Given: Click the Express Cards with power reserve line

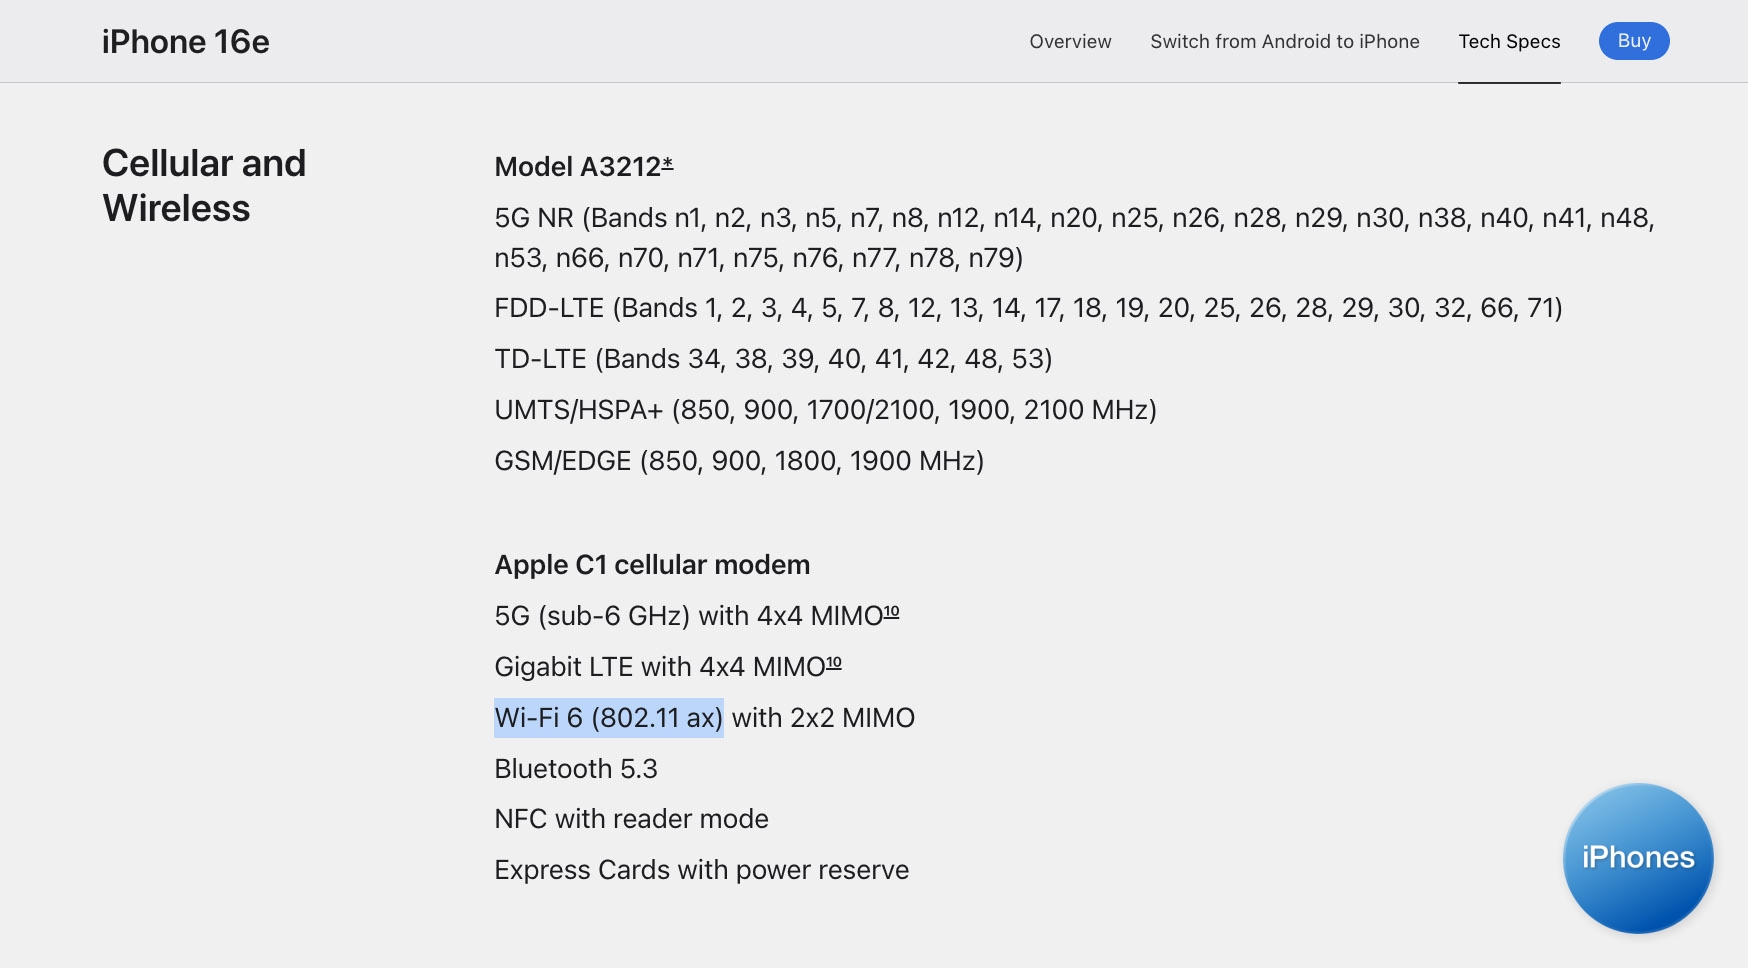Looking at the screenshot, I should tap(701, 870).
